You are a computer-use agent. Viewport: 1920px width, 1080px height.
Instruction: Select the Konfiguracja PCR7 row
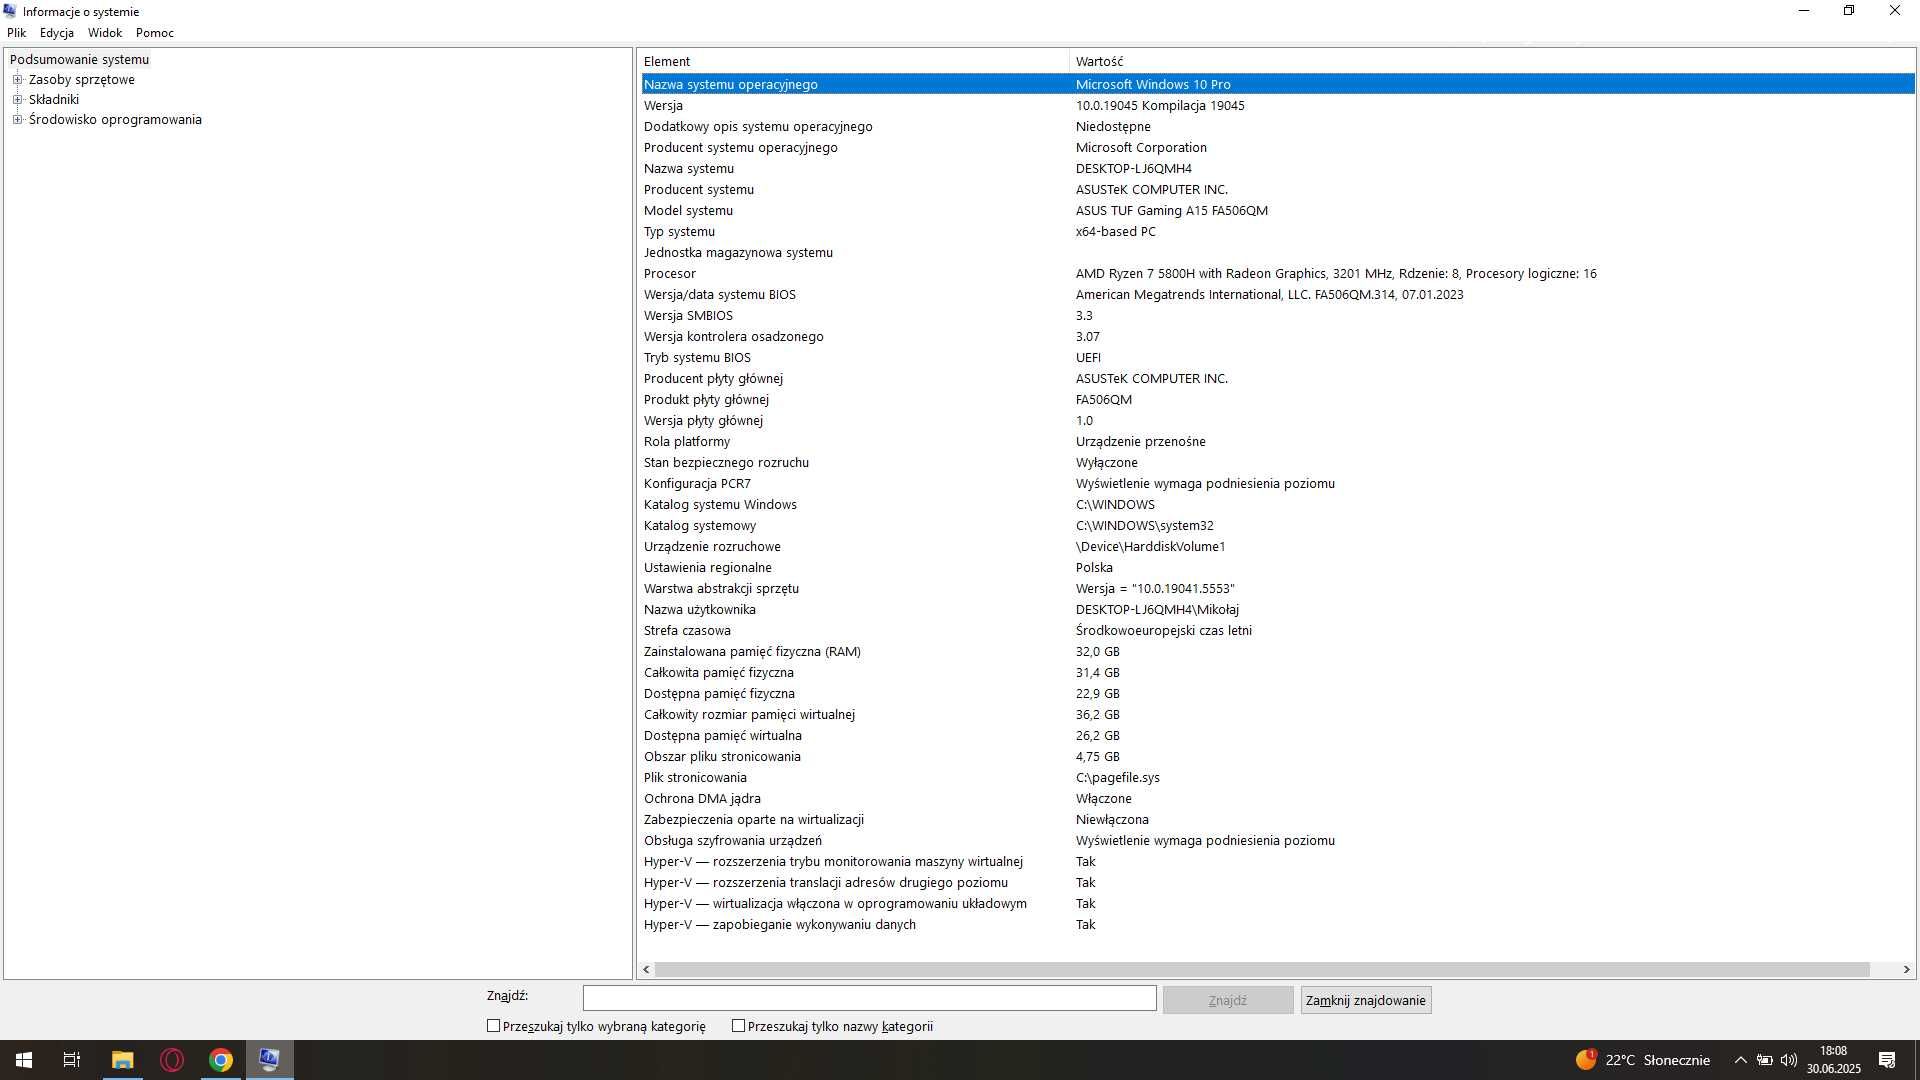click(x=1277, y=484)
